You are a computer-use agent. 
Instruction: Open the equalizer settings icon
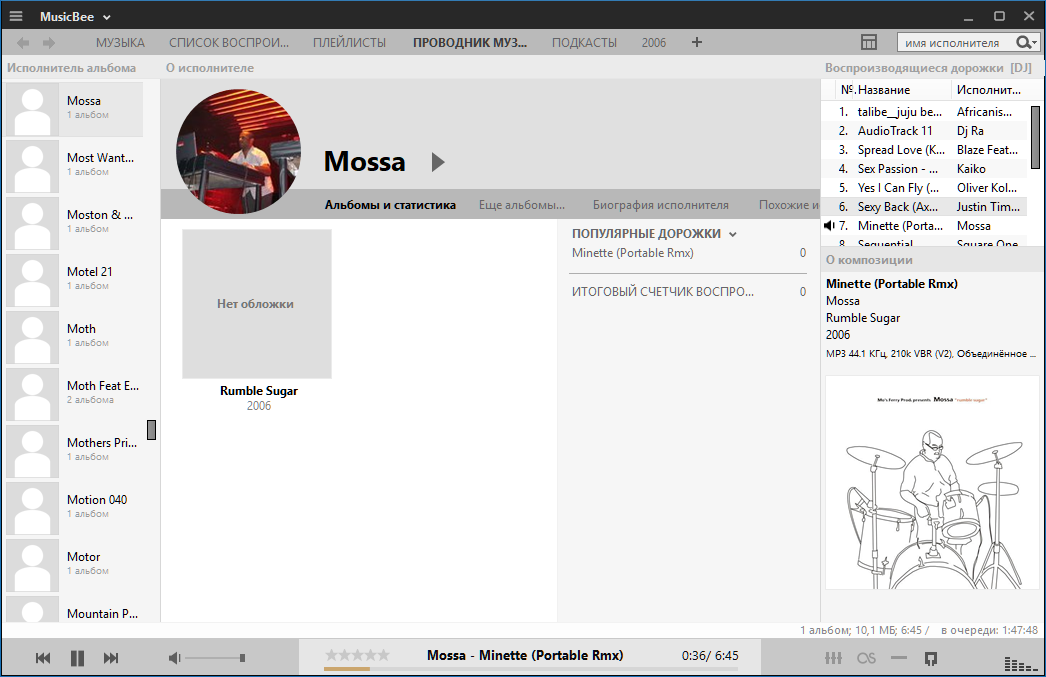point(832,658)
